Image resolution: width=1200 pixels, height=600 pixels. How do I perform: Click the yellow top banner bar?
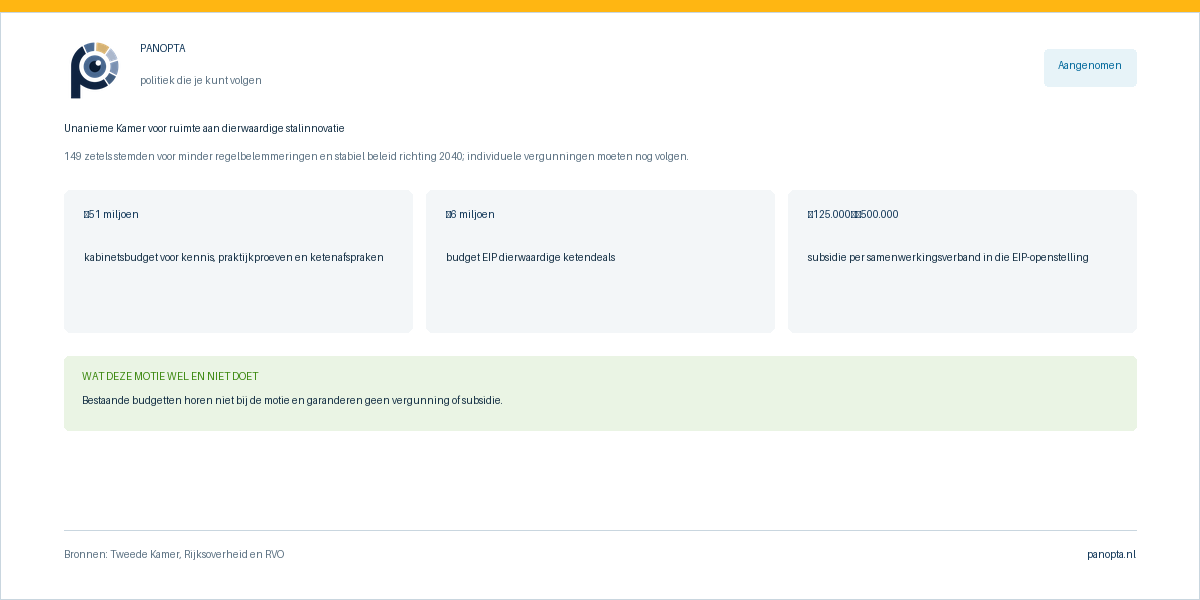600,6
